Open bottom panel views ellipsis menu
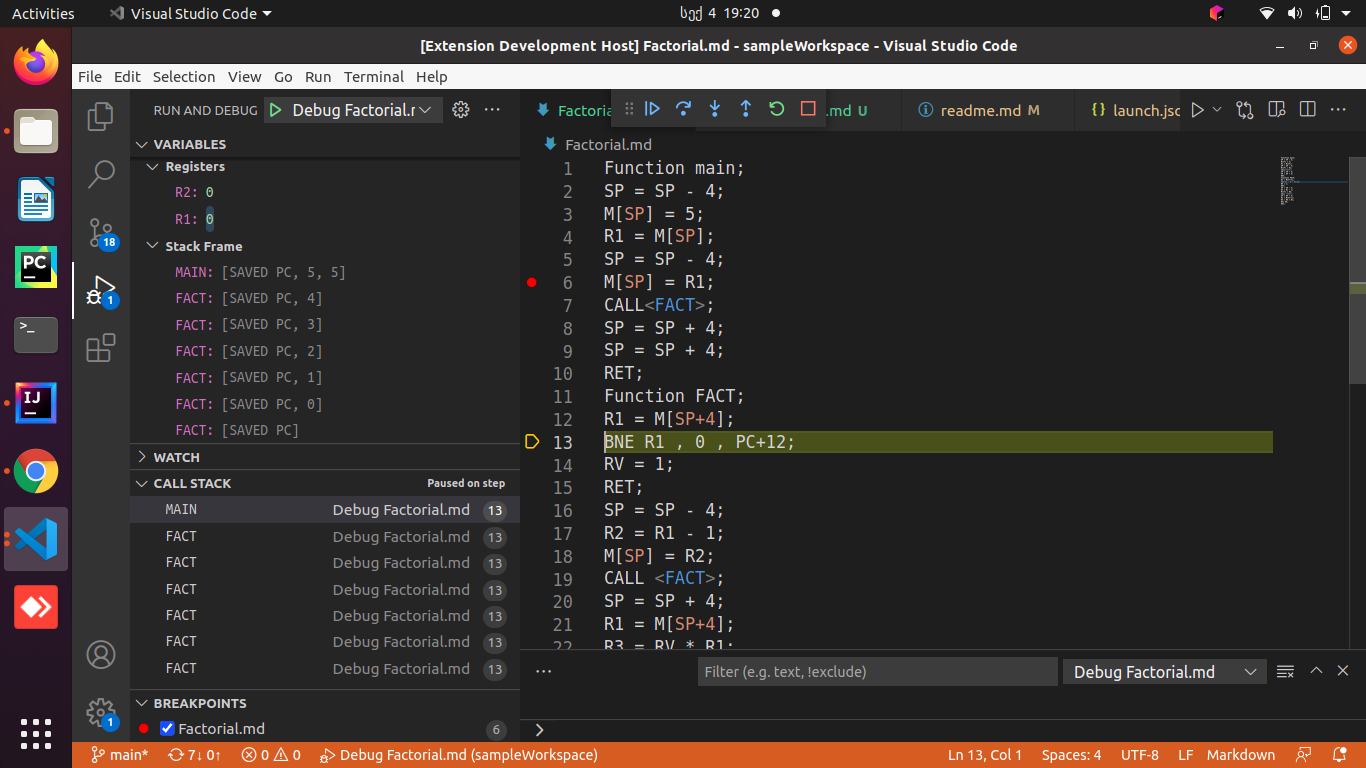Image resolution: width=1366 pixels, height=768 pixels. 543,671
